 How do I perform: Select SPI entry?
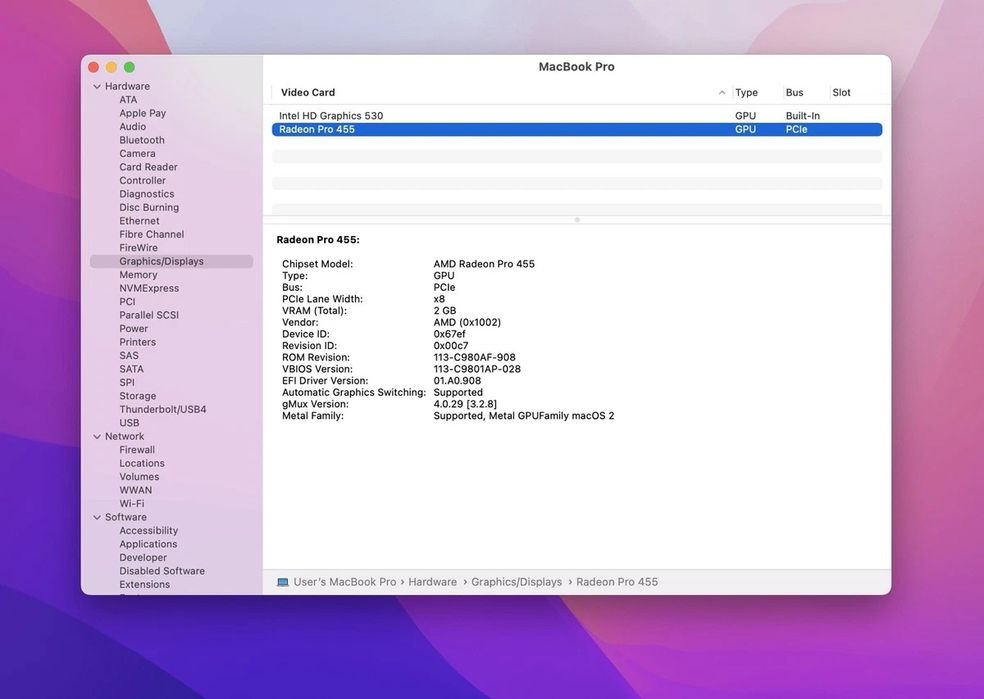[x=127, y=383]
